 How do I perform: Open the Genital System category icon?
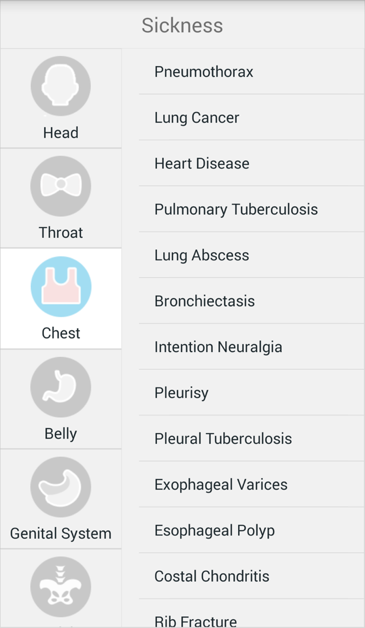pyautogui.click(x=60, y=487)
